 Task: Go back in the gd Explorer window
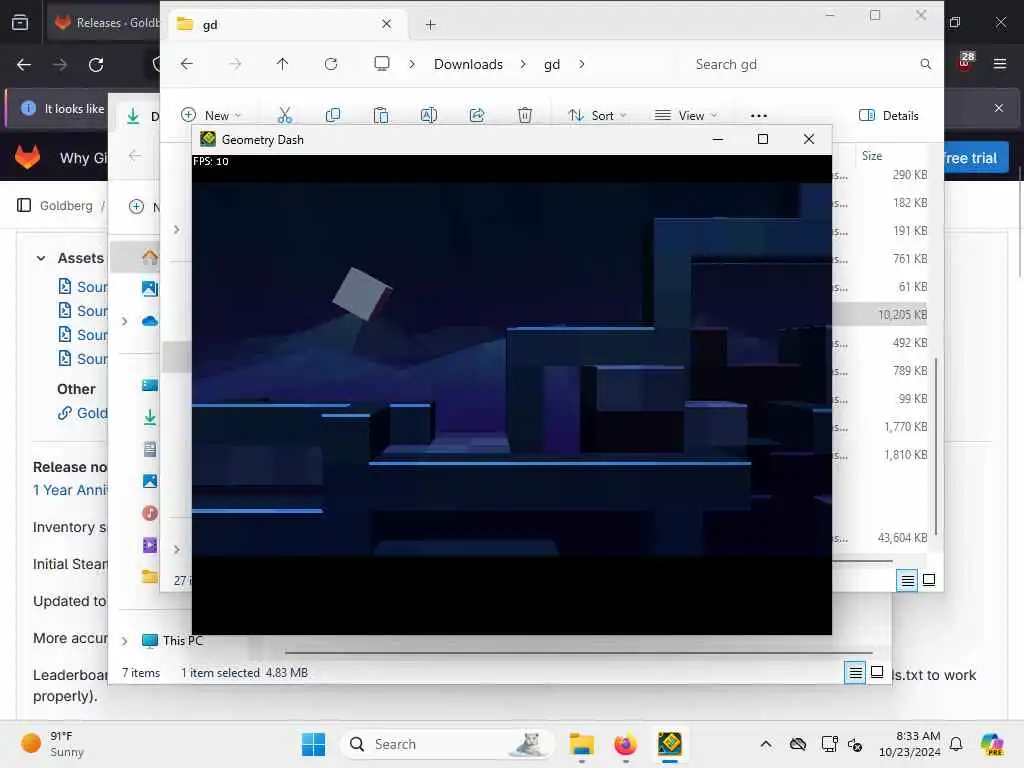187,64
